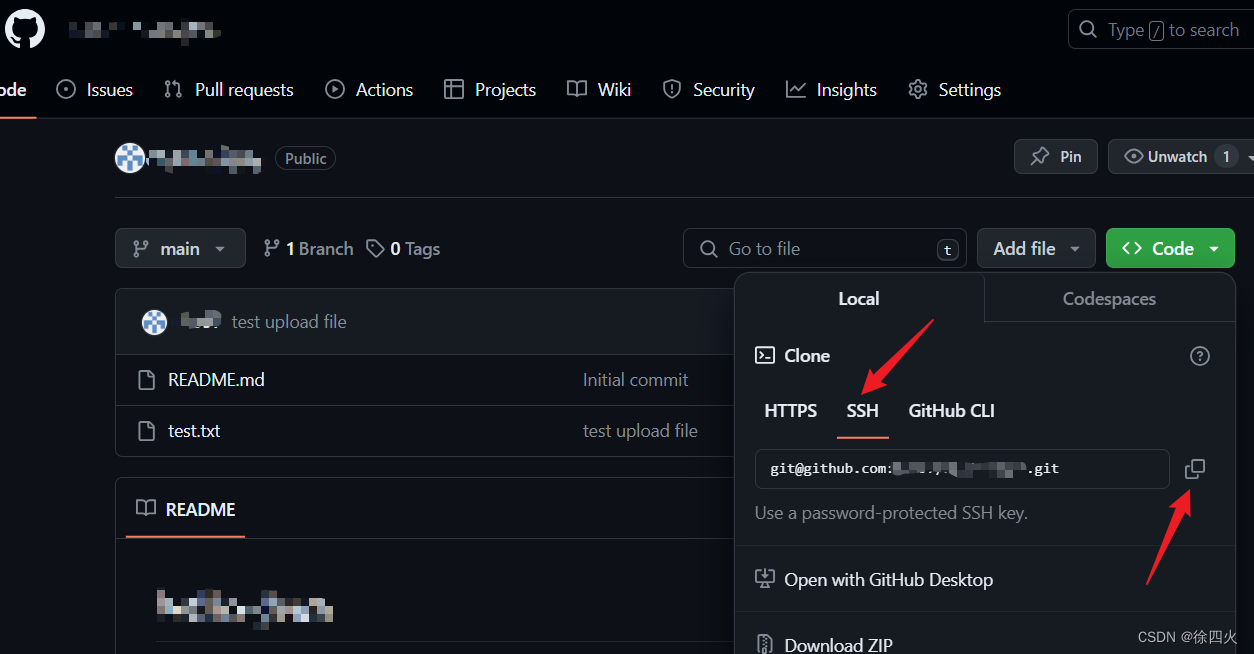Open the Pull requests page
Image resolution: width=1254 pixels, height=654 pixels.
228,89
